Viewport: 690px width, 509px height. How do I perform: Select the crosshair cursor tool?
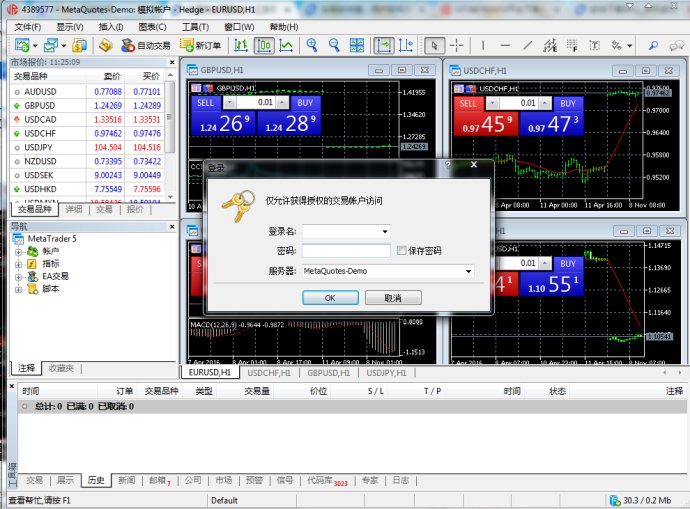coord(457,45)
